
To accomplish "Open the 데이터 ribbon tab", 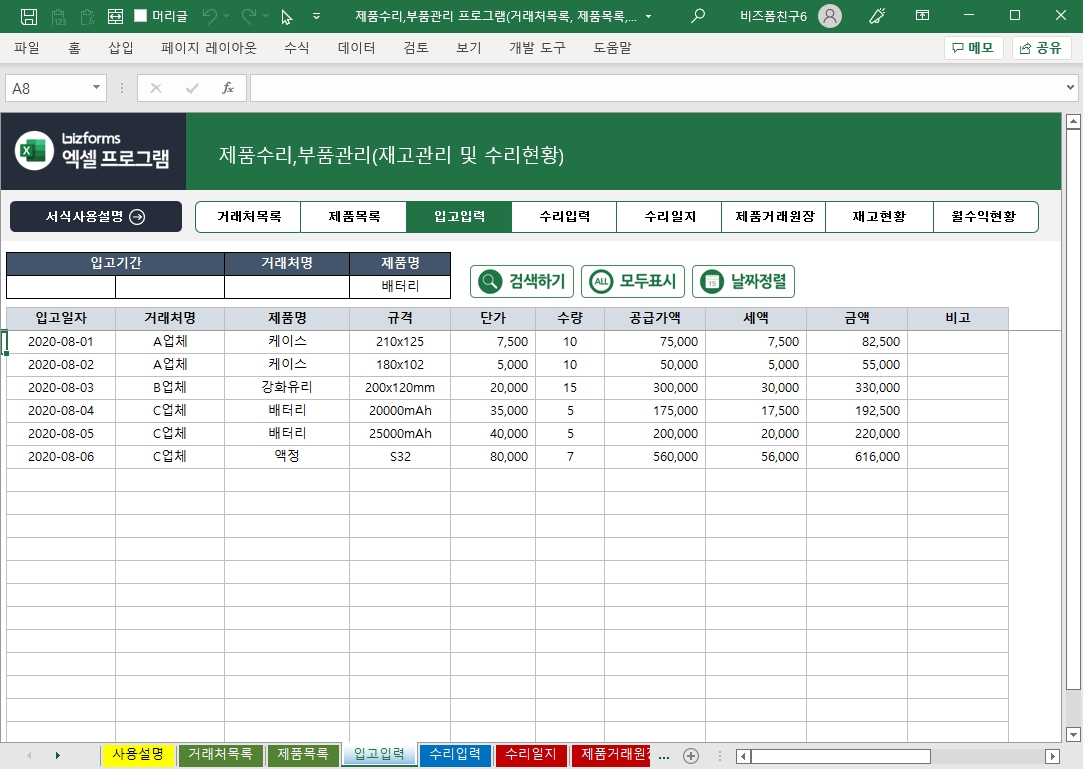I will point(357,47).
